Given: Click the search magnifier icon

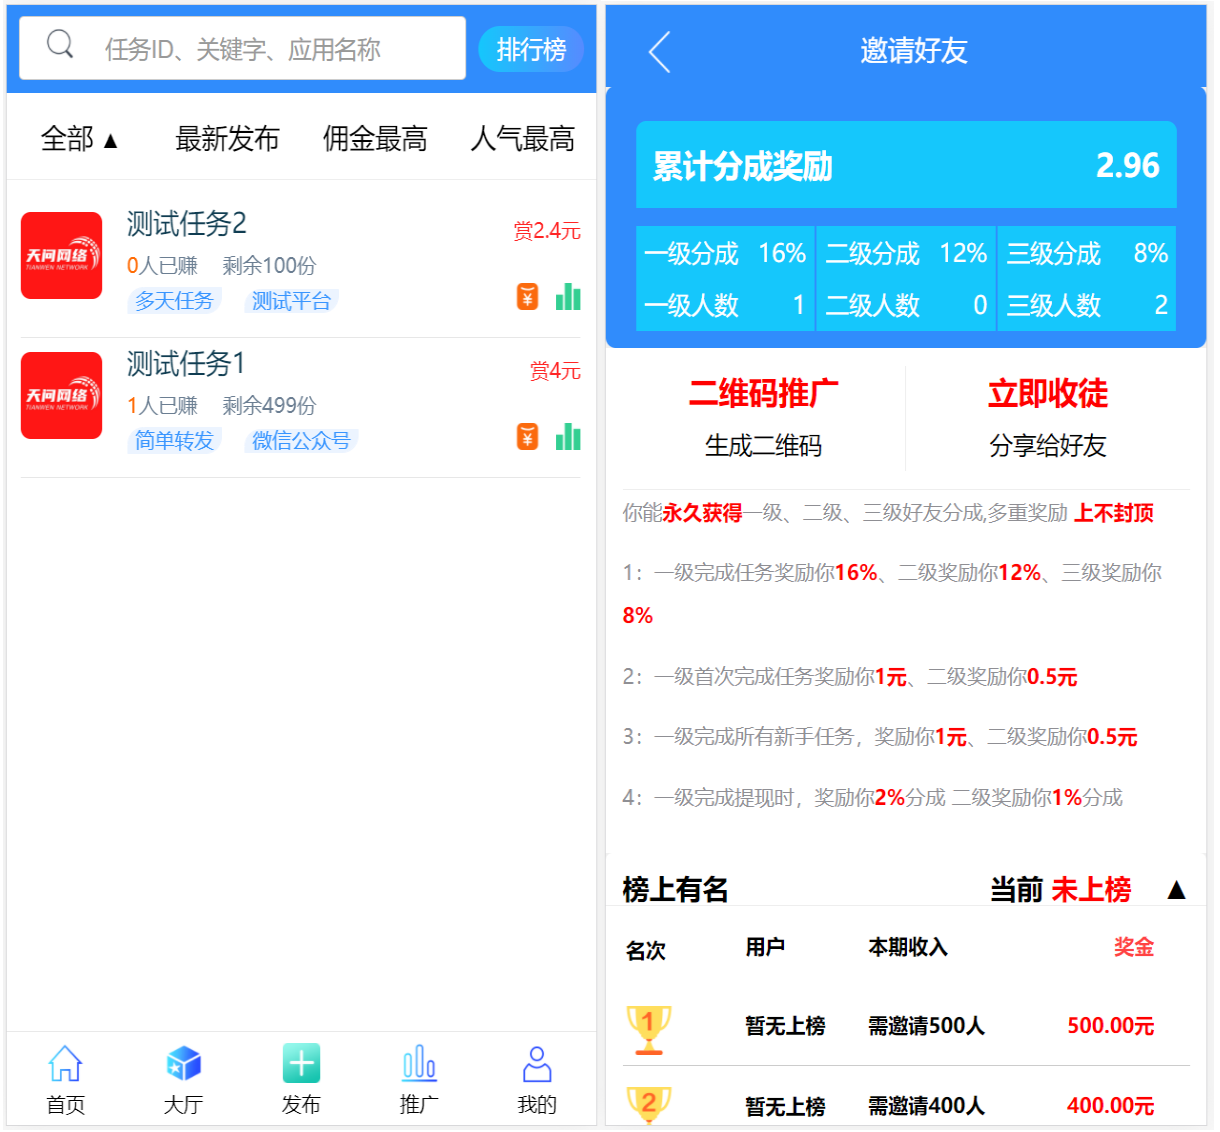Looking at the screenshot, I should 60,45.
